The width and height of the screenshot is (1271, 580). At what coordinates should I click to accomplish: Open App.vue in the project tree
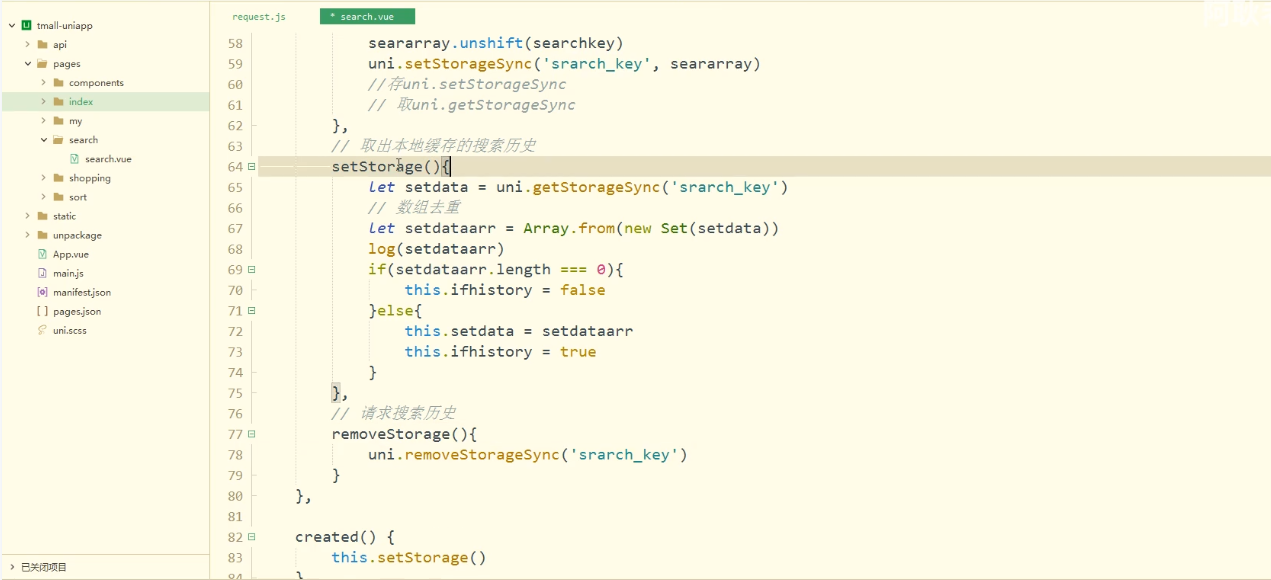71,254
